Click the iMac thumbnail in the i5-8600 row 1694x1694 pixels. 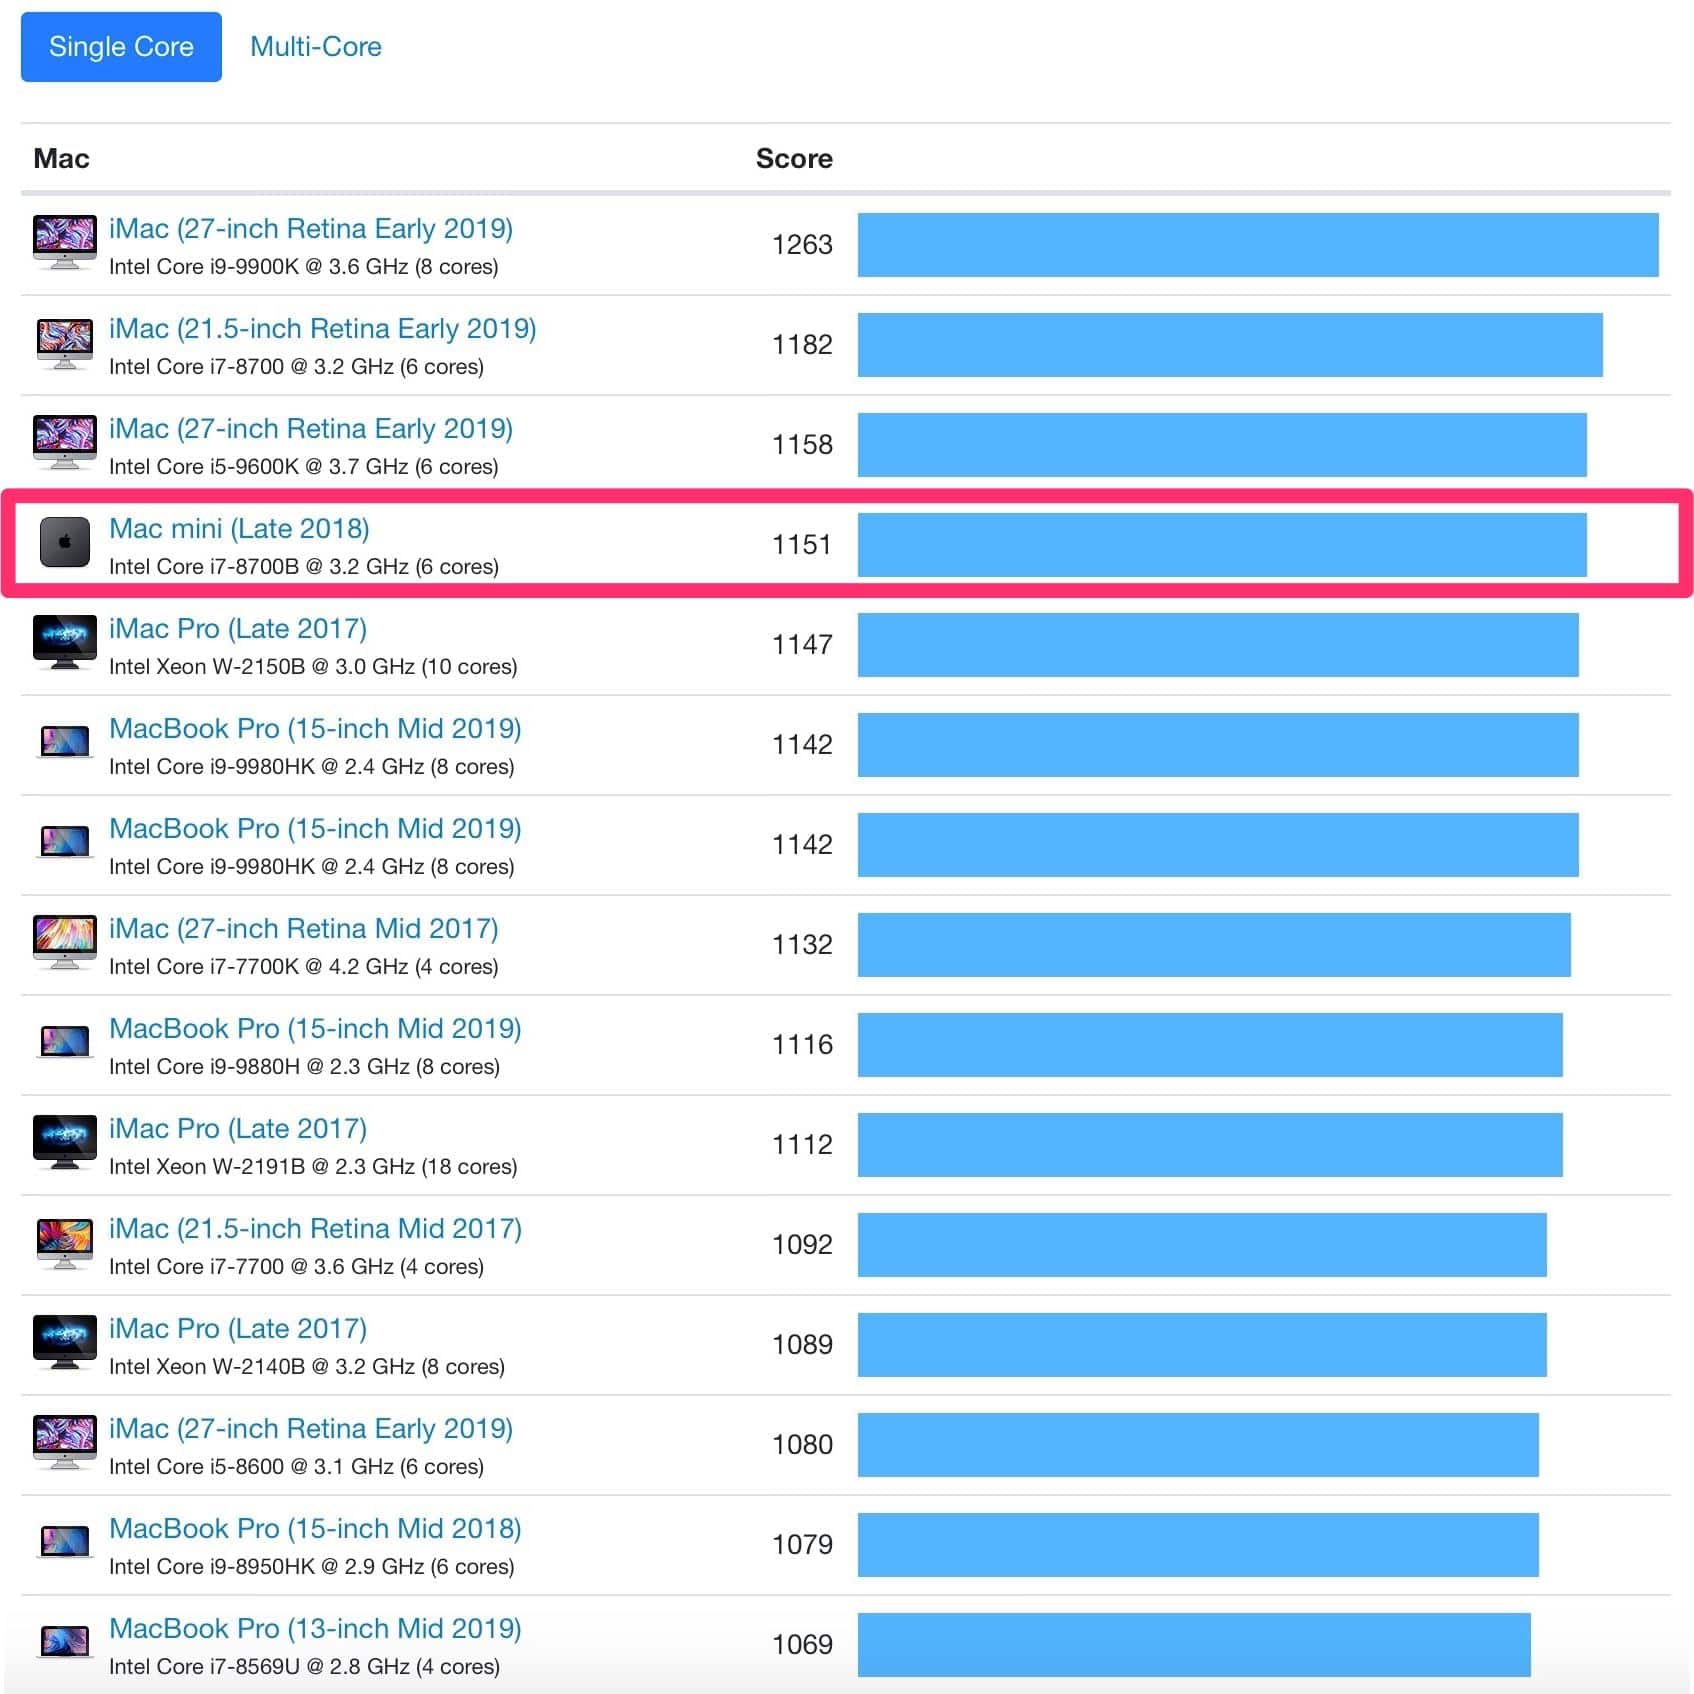click(x=65, y=1443)
